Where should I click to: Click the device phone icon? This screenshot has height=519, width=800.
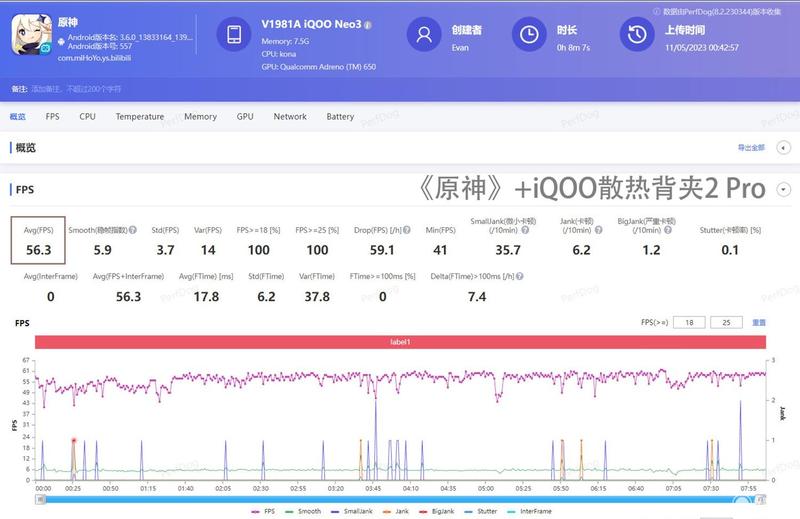[234, 34]
